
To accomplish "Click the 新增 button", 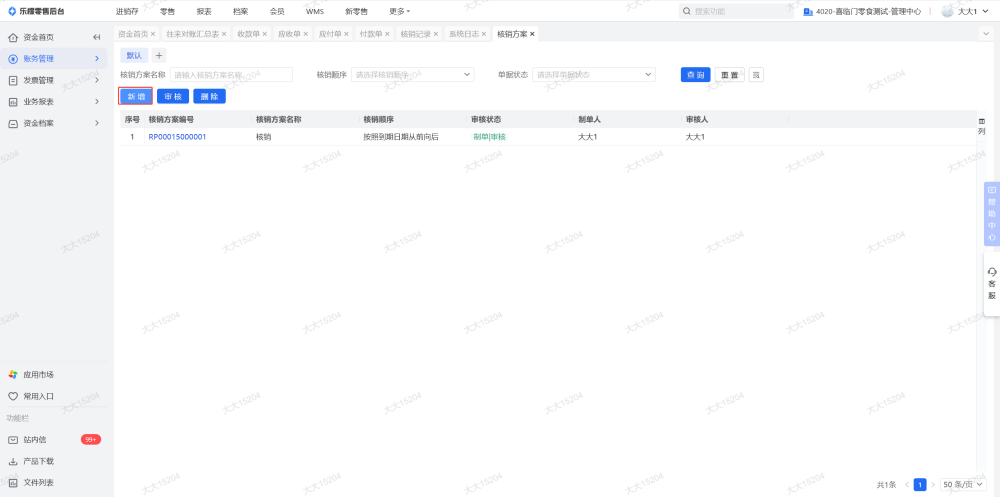I will [136, 96].
